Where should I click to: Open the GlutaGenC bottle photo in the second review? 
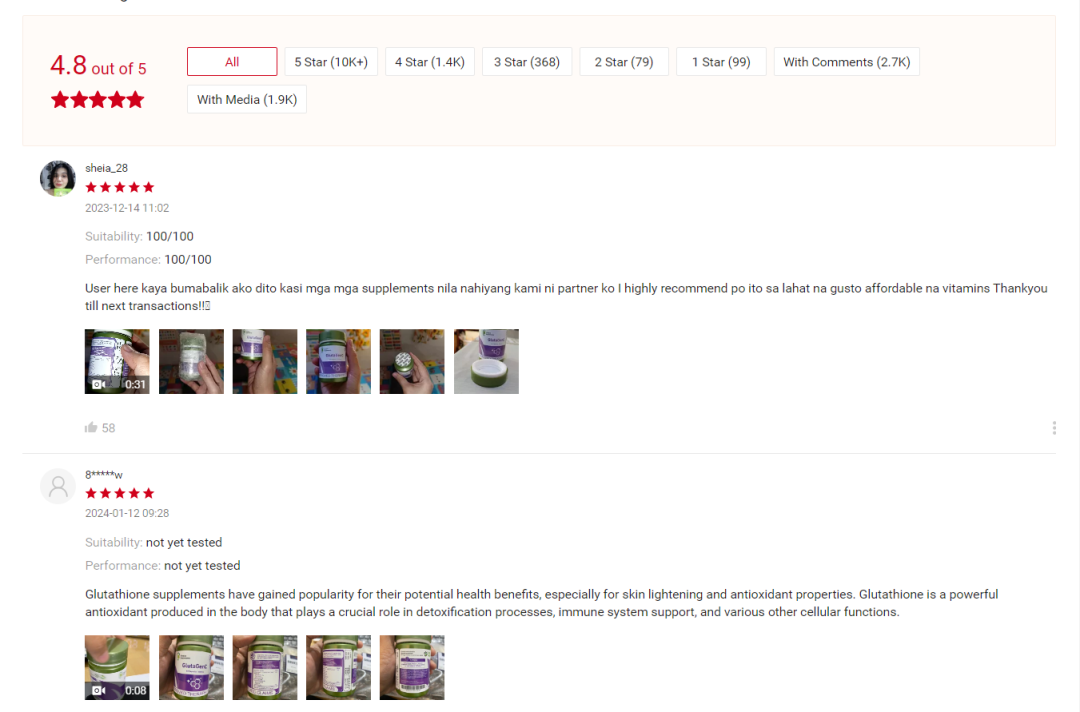coord(191,667)
